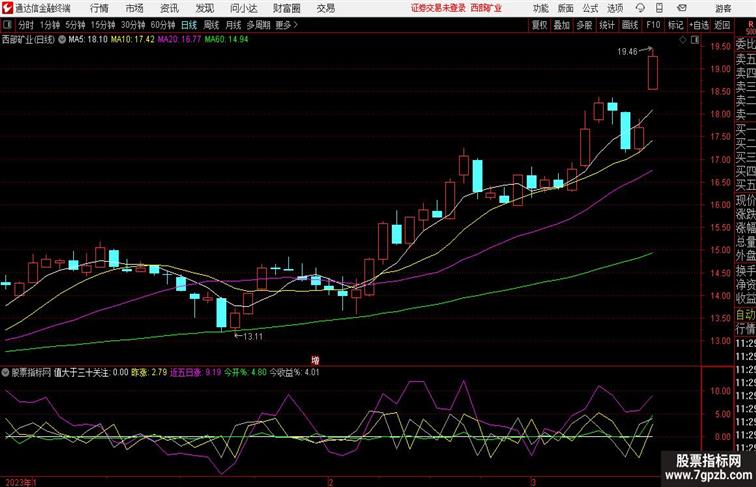Open the 选项 menu

pyautogui.click(x=615, y=8)
